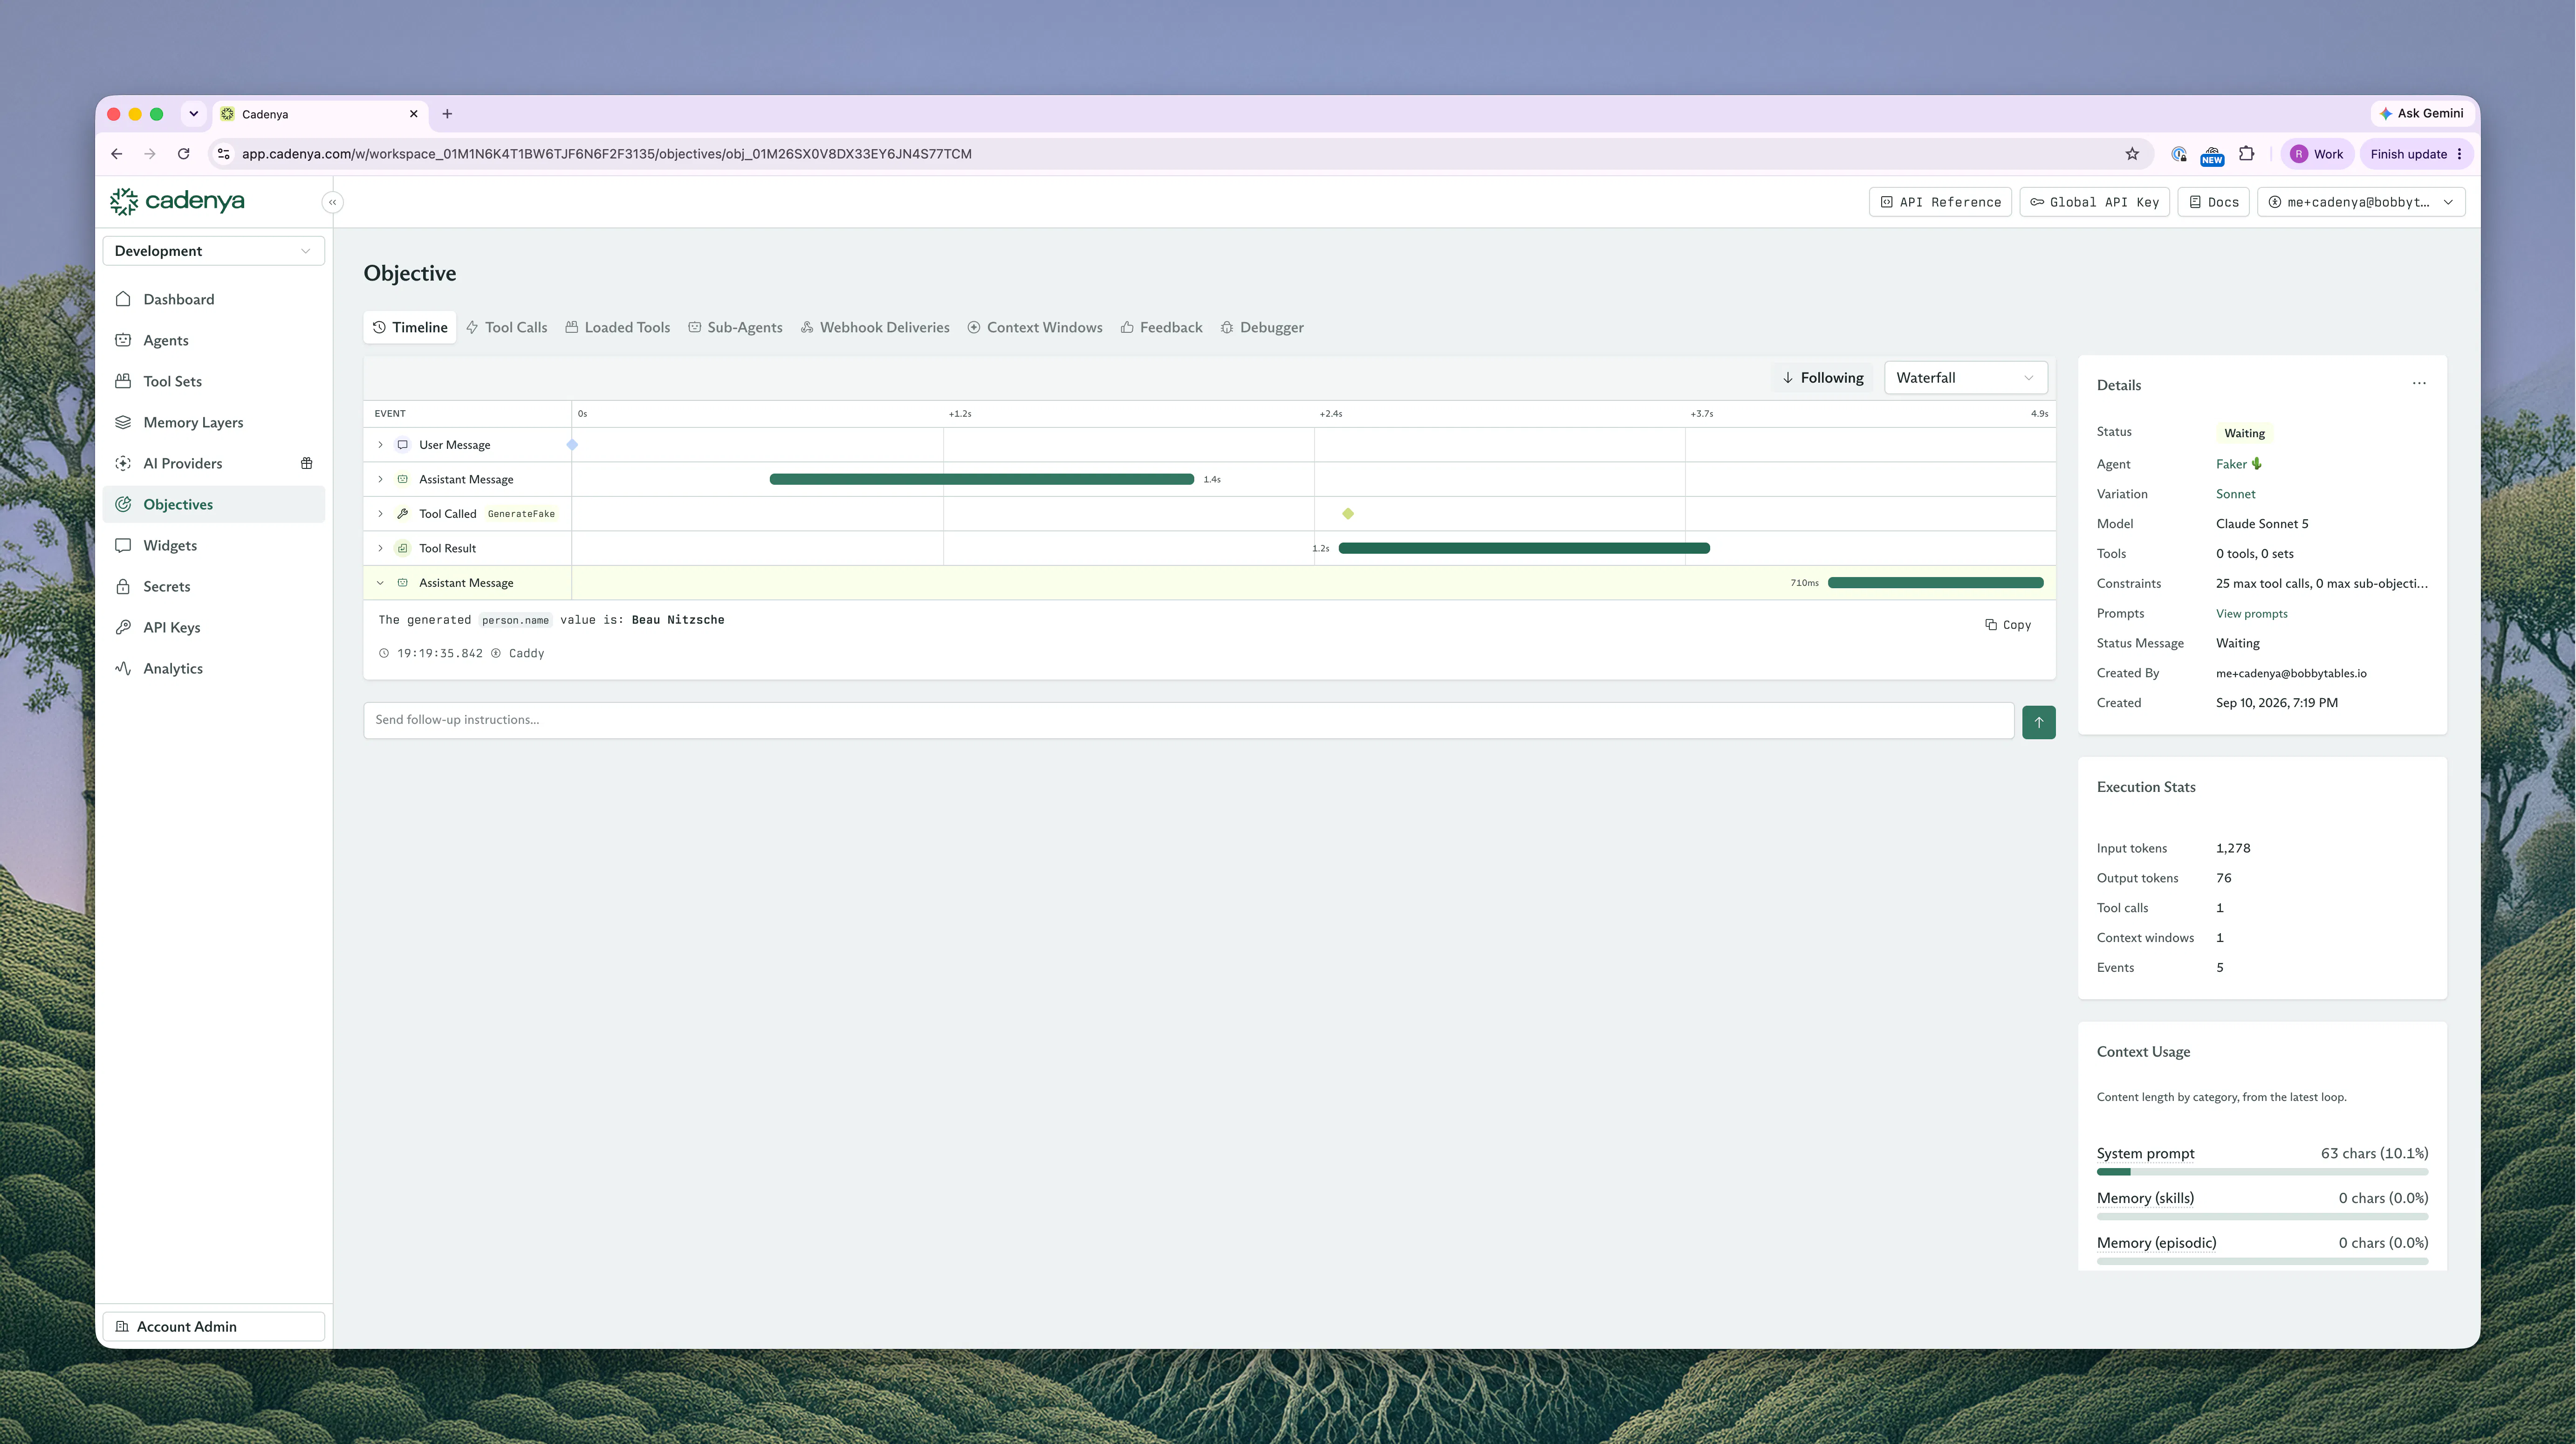Open the browser extensions puzzle icon
This screenshot has height=1444, width=2576.
pos(2246,154)
